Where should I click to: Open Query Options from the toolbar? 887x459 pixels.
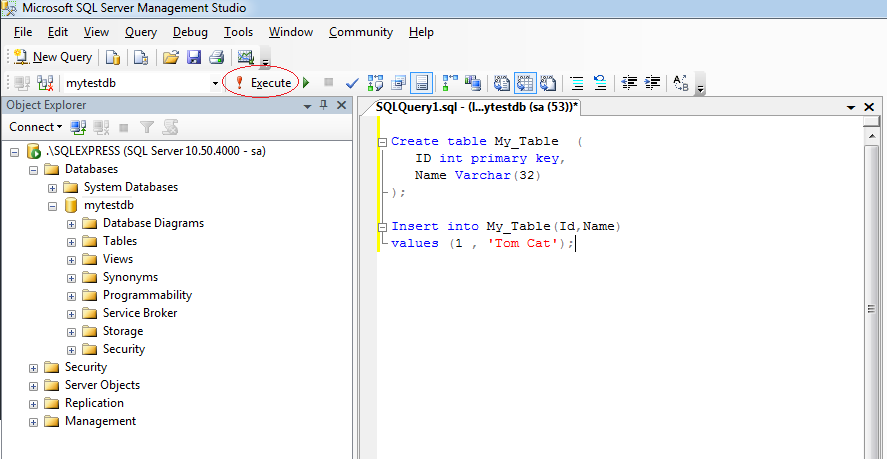click(x=398, y=83)
